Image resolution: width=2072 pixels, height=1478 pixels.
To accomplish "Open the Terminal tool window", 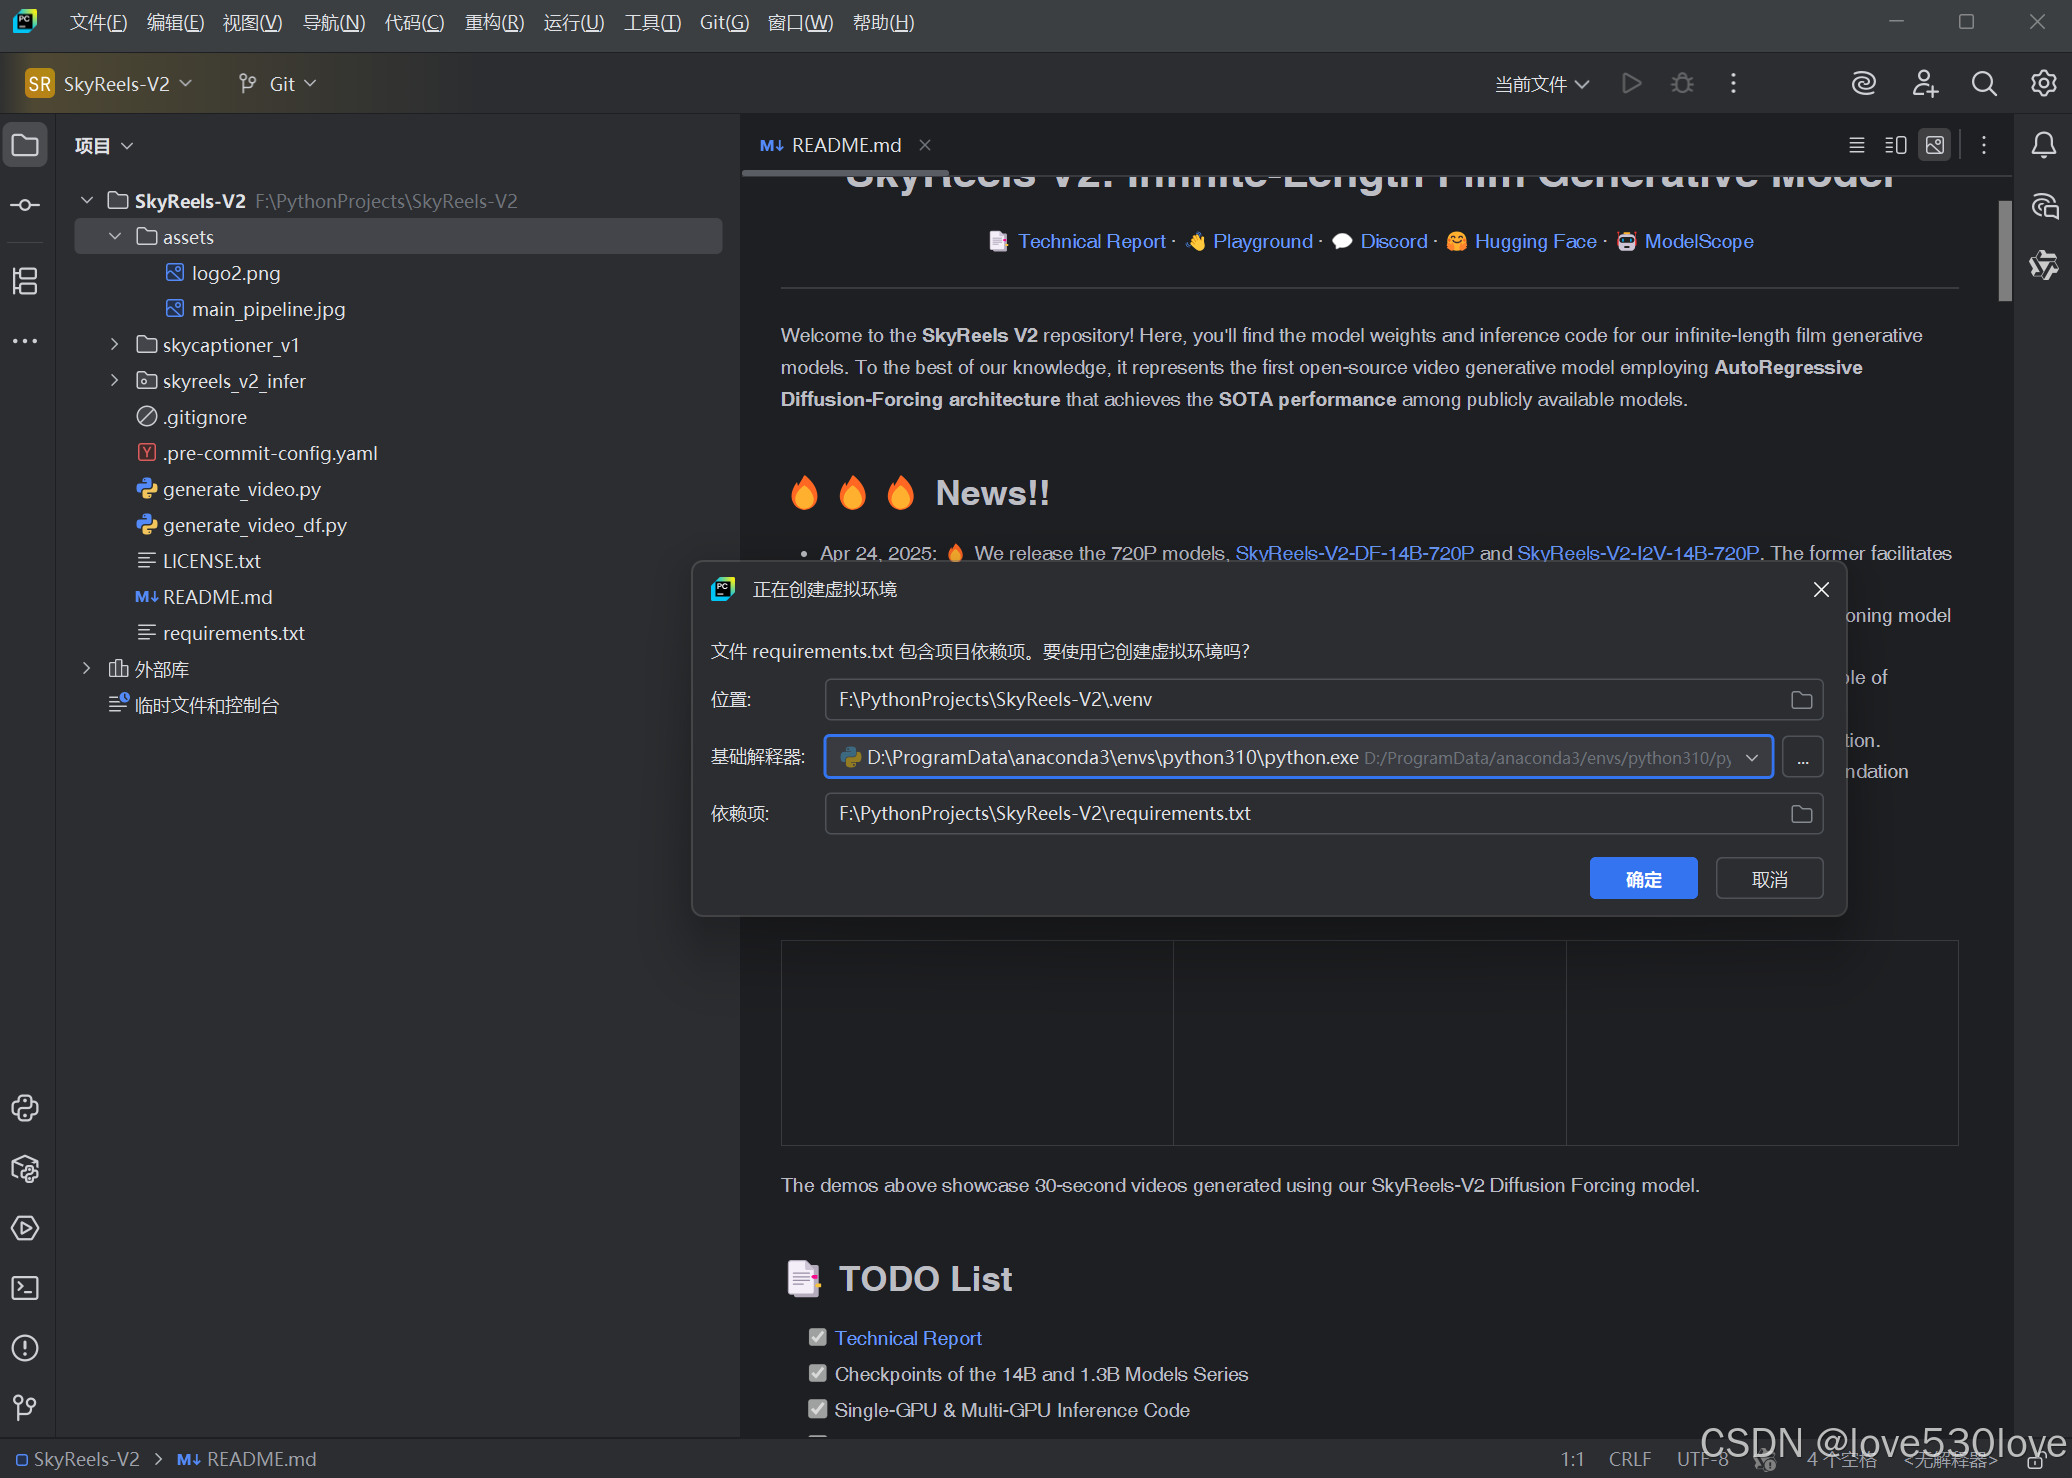I will (x=25, y=1288).
